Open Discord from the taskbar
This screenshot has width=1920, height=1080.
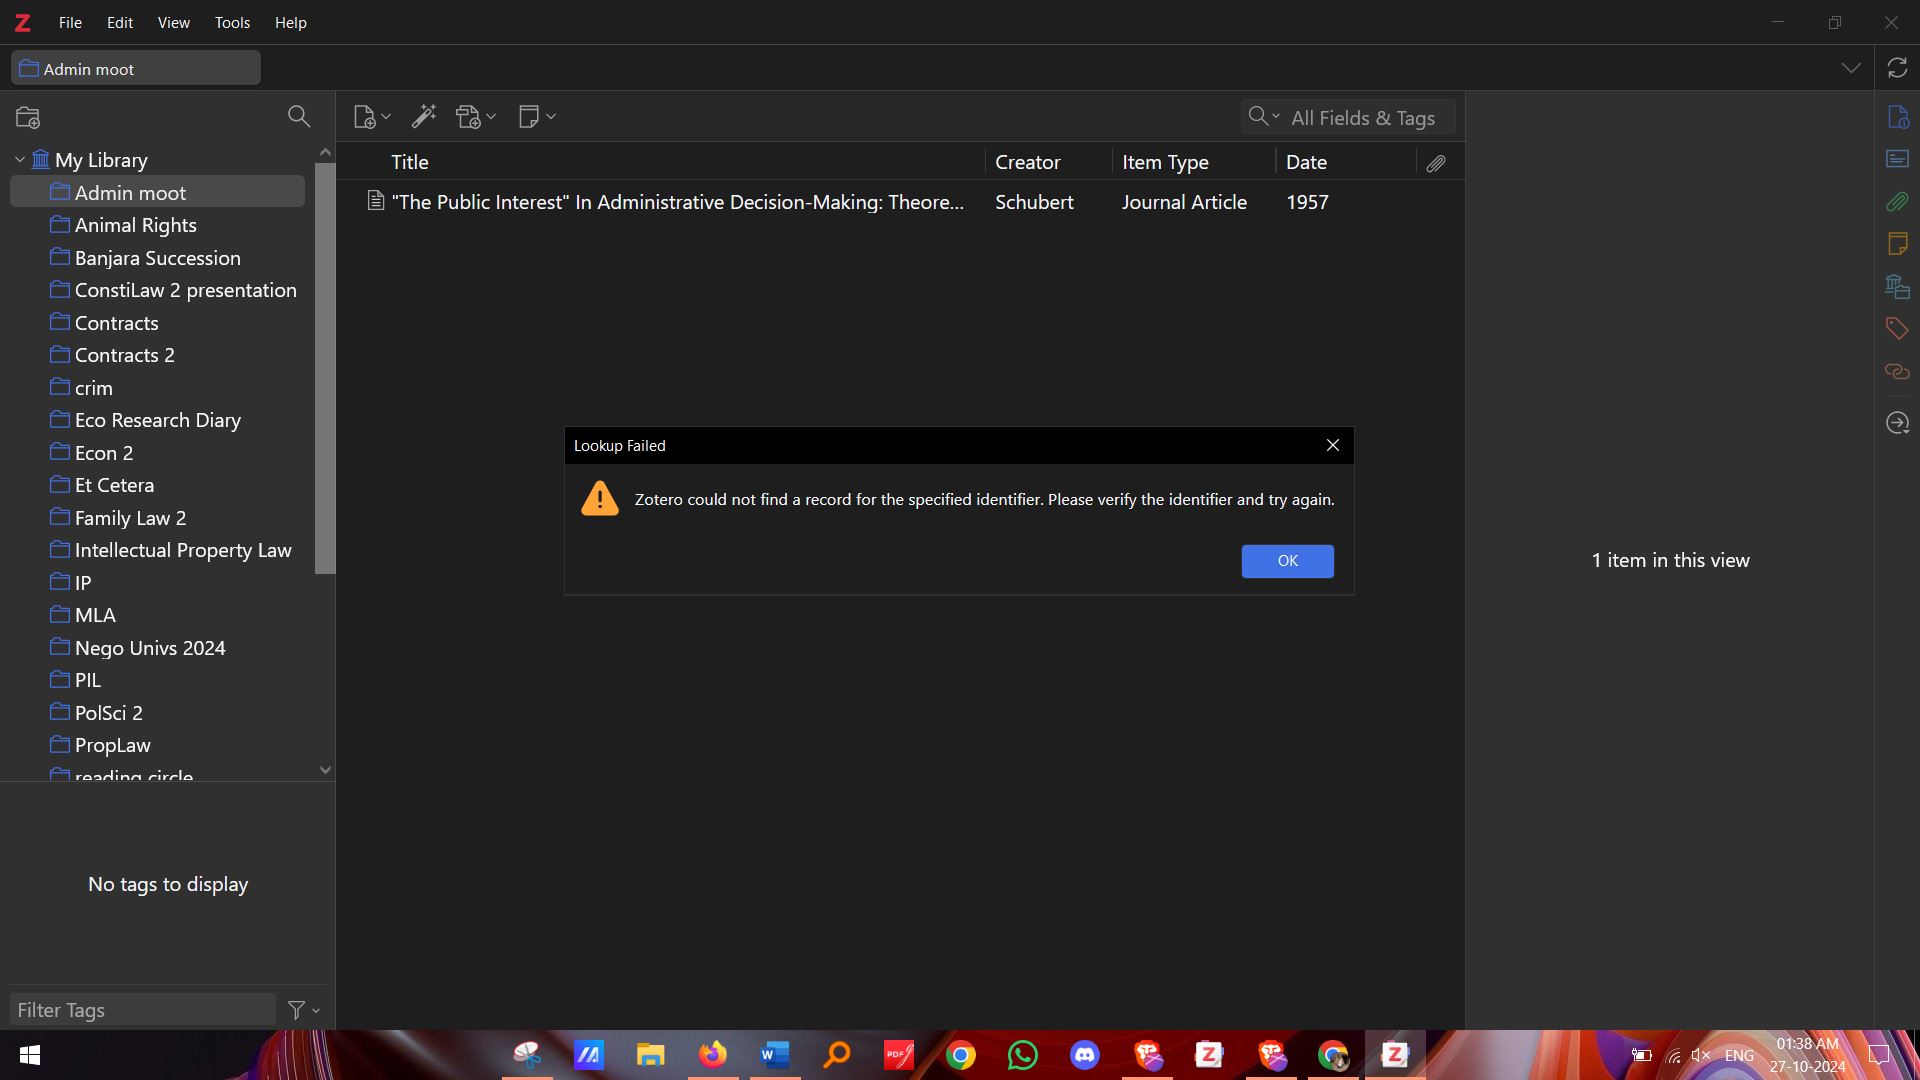point(1085,1055)
